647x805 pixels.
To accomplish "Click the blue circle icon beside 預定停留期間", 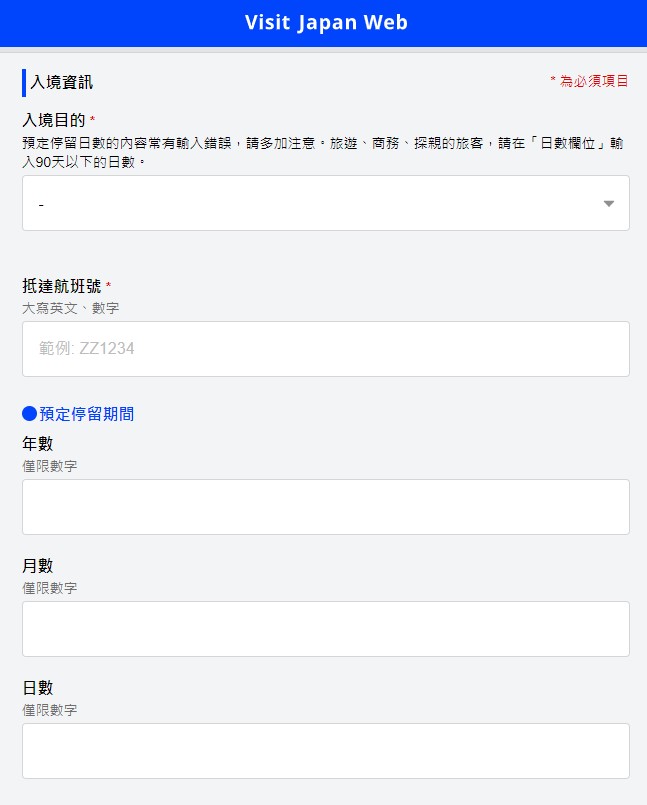I will click(29, 414).
